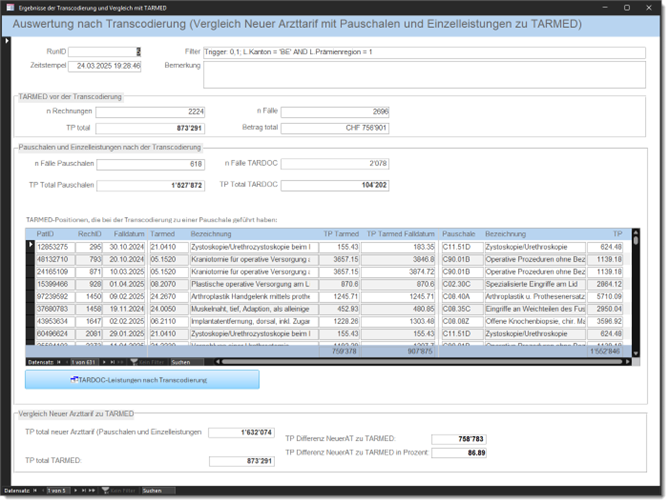Select PatID cell 15399466
This screenshot has width=669, height=503.
[x=55, y=284]
